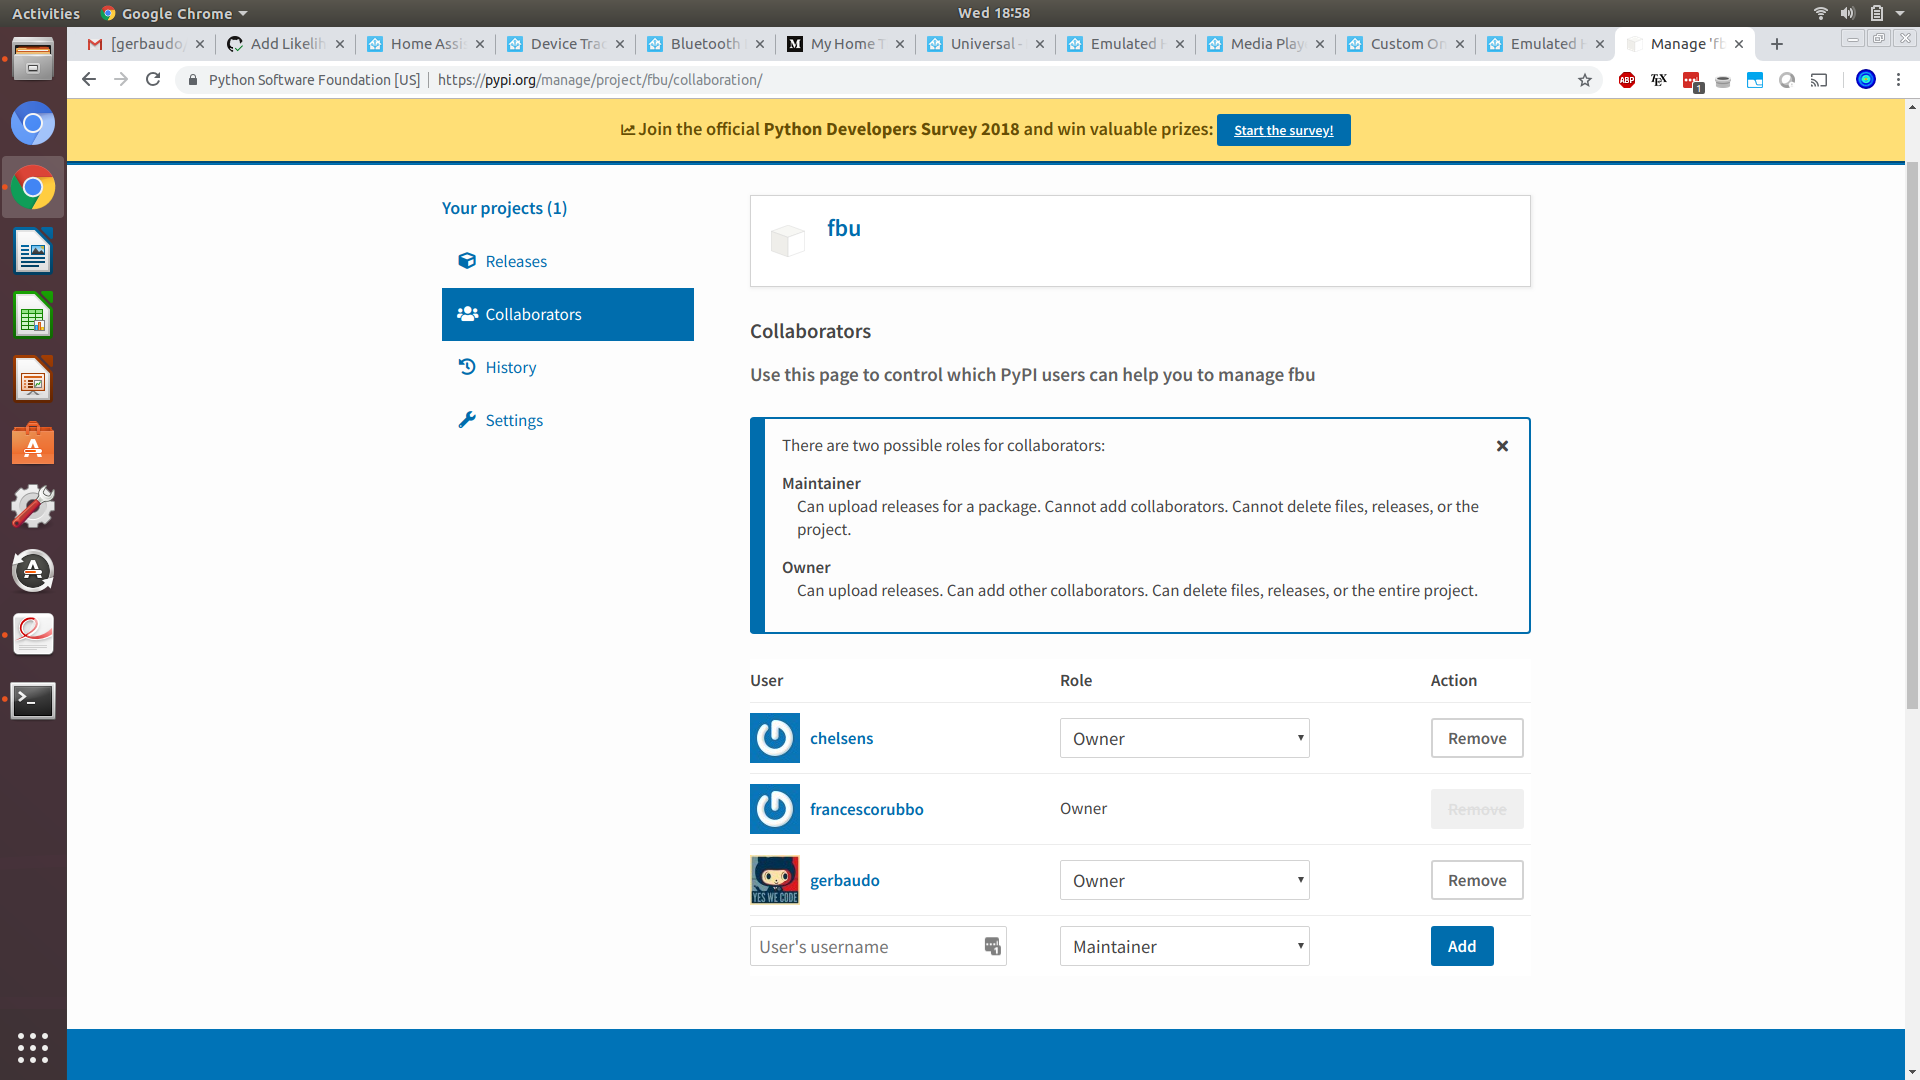Open role dropdown for gerbaudo
1920x1080 pixels.
pyautogui.click(x=1184, y=881)
